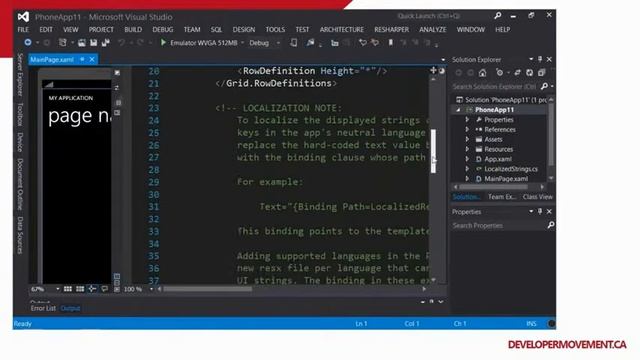Click the New Project toolbar icon
Screen dimensions: 640x360
click(62, 42)
